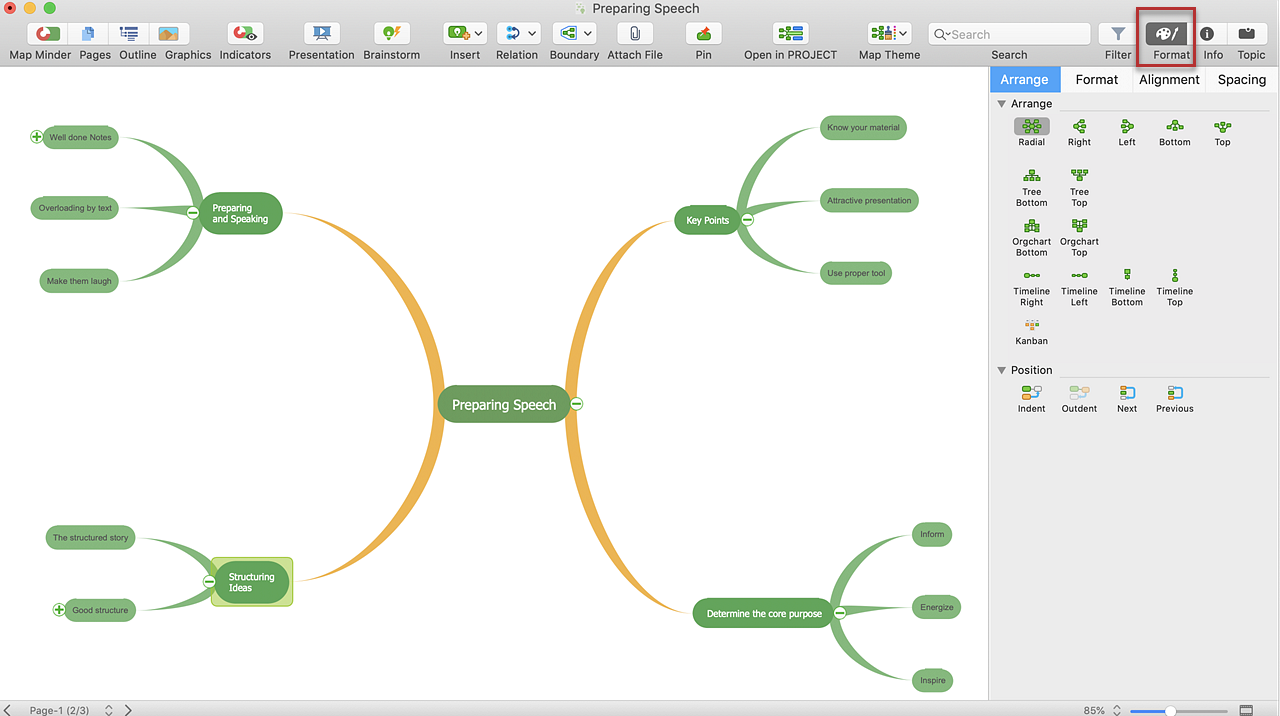Collapse the Determine the core purpose branch
This screenshot has height=716, width=1280.
point(840,613)
